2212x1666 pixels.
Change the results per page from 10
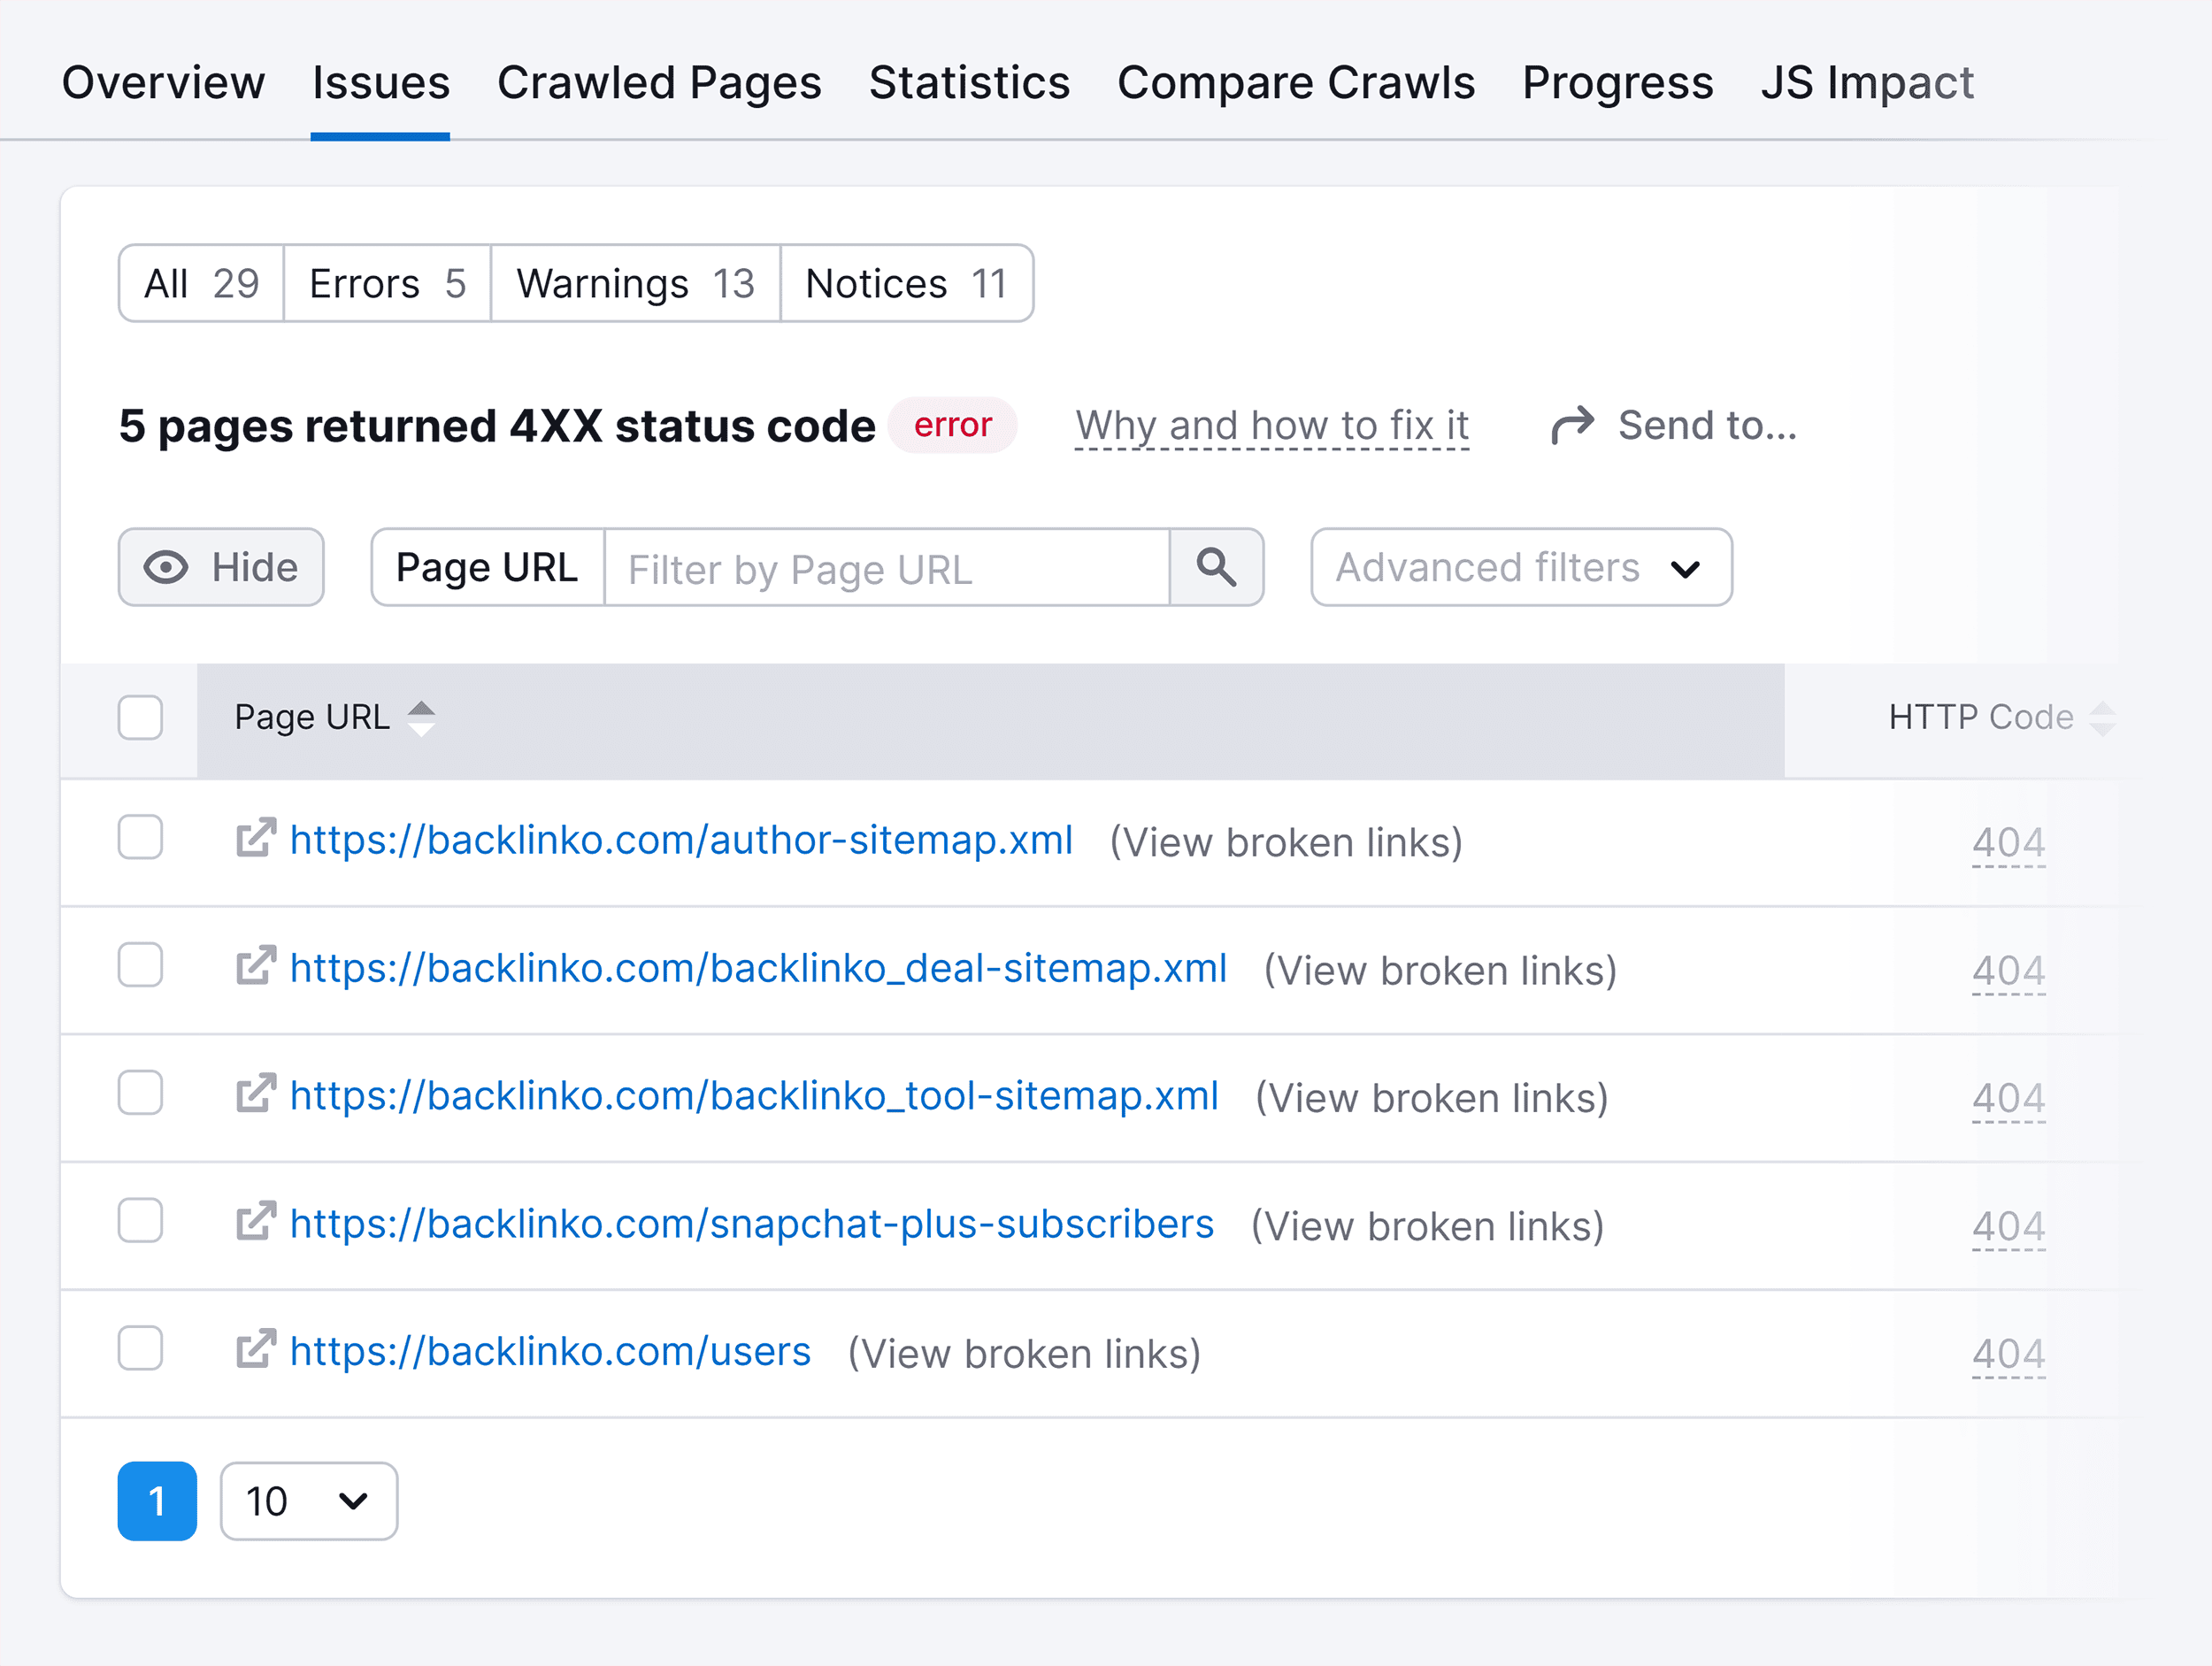tap(308, 1501)
